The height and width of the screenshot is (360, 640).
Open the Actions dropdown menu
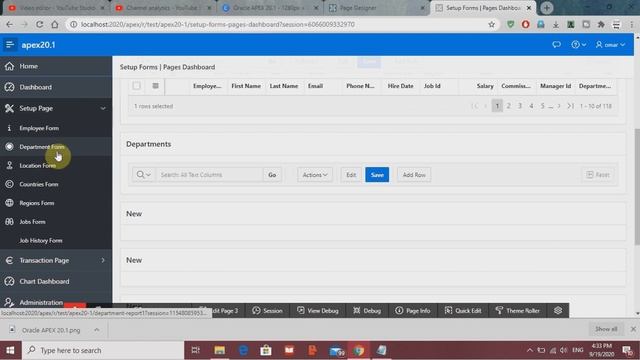(x=315, y=175)
